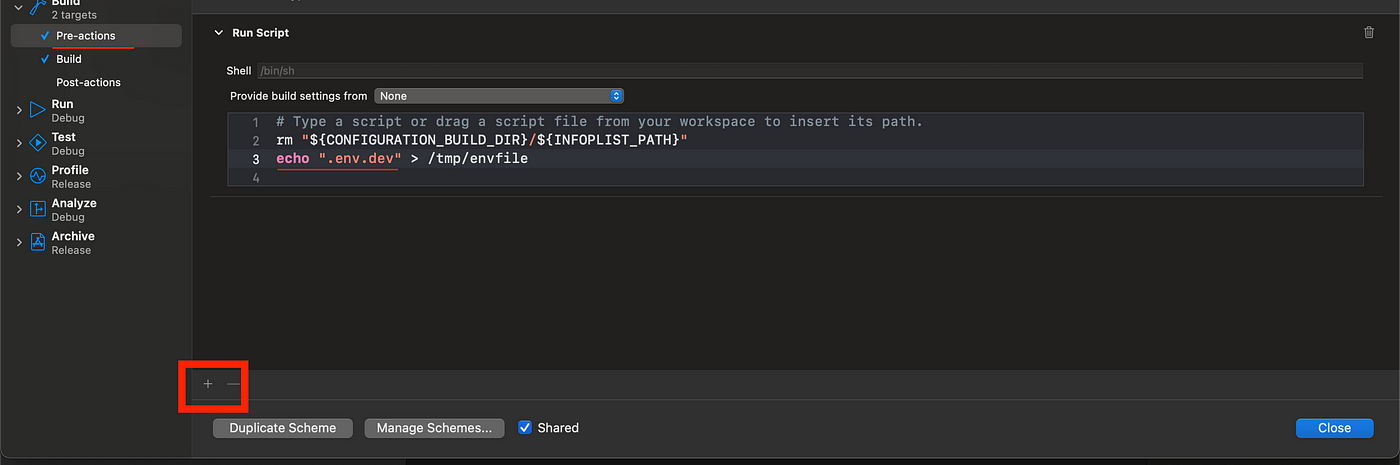Delete the Run Script action with trash icon
The width and height of the screenshot is (1400, 465).
[x=1368, y=32]
